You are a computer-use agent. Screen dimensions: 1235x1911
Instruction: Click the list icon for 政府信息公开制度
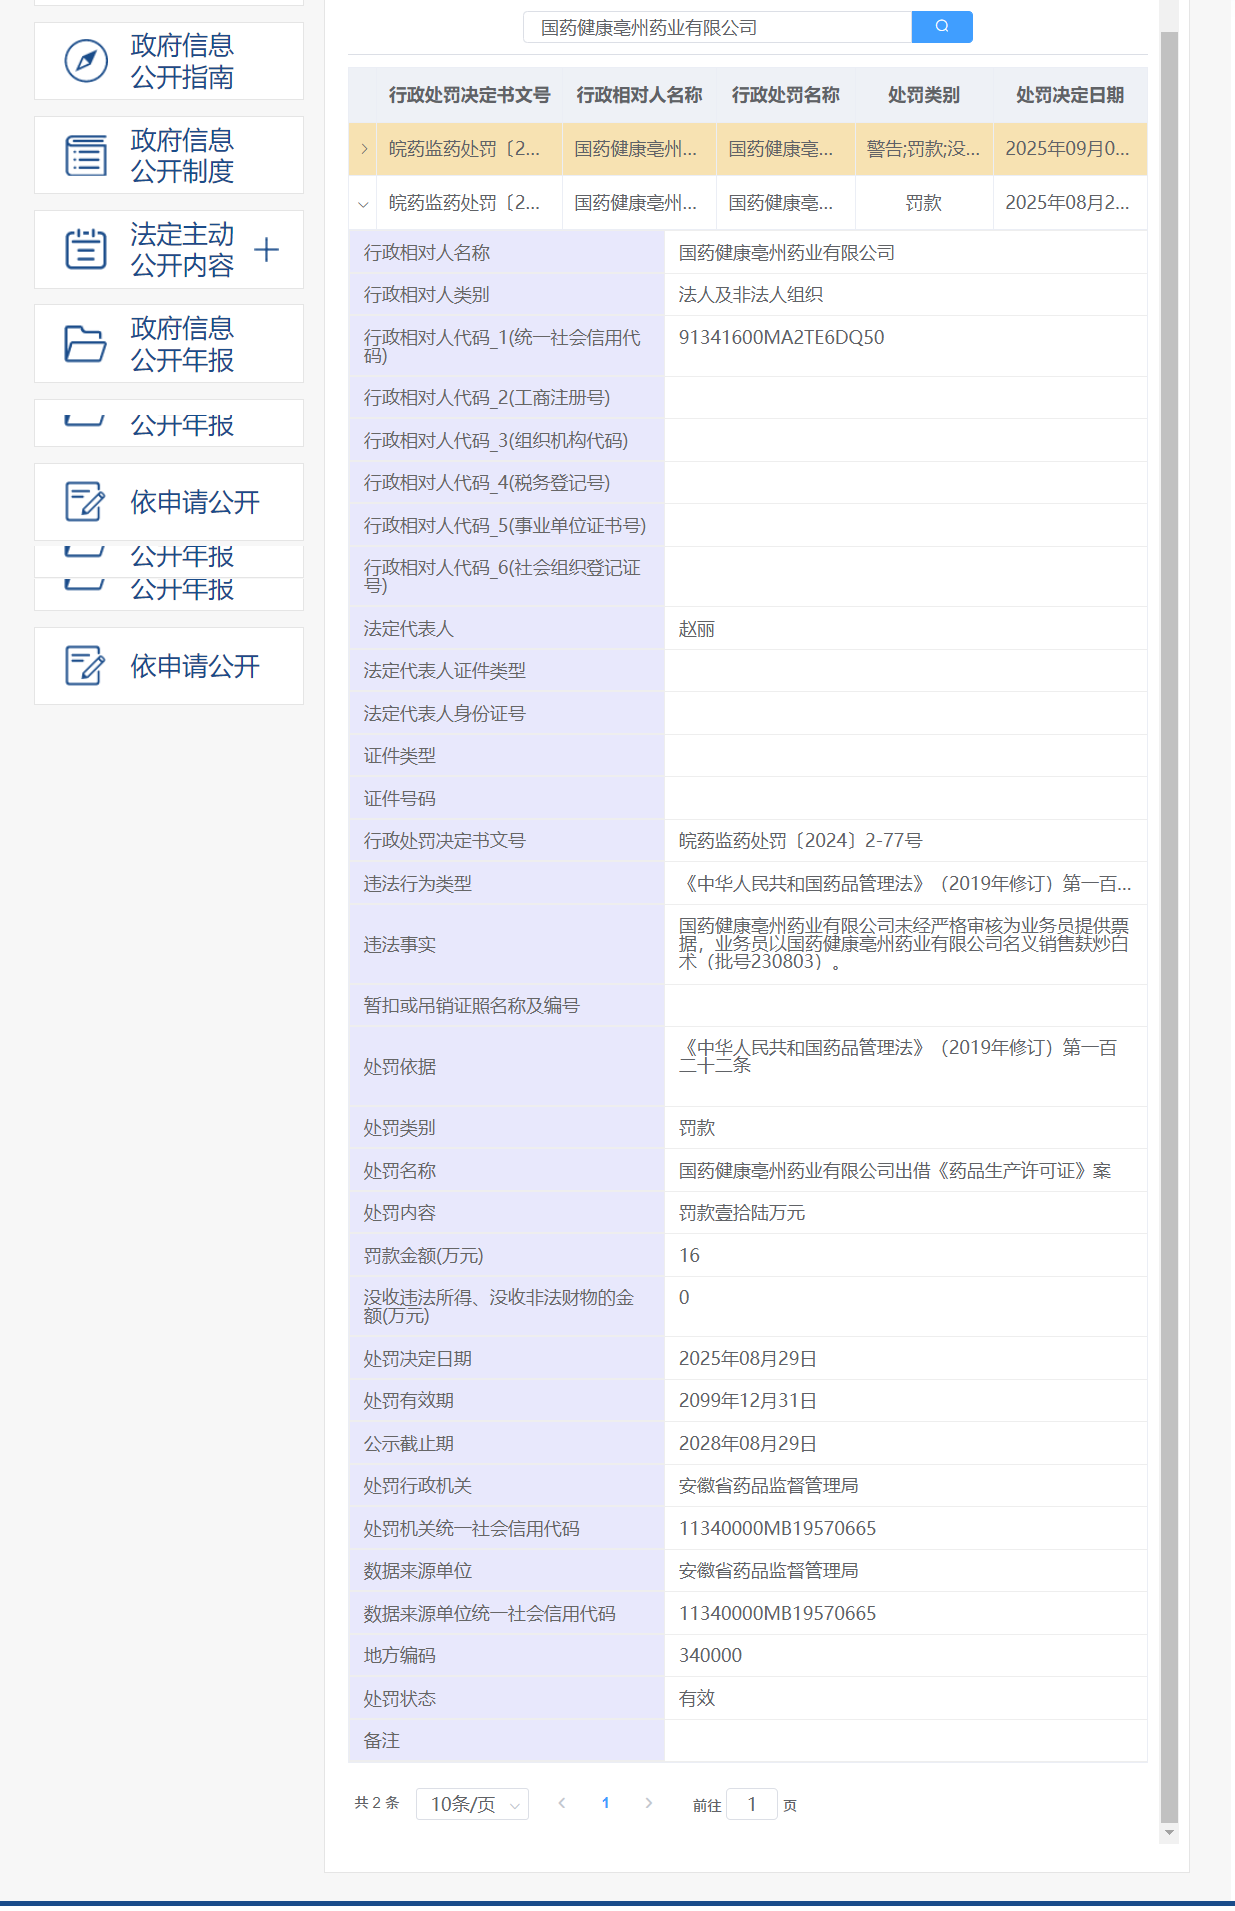pos(86,155)
